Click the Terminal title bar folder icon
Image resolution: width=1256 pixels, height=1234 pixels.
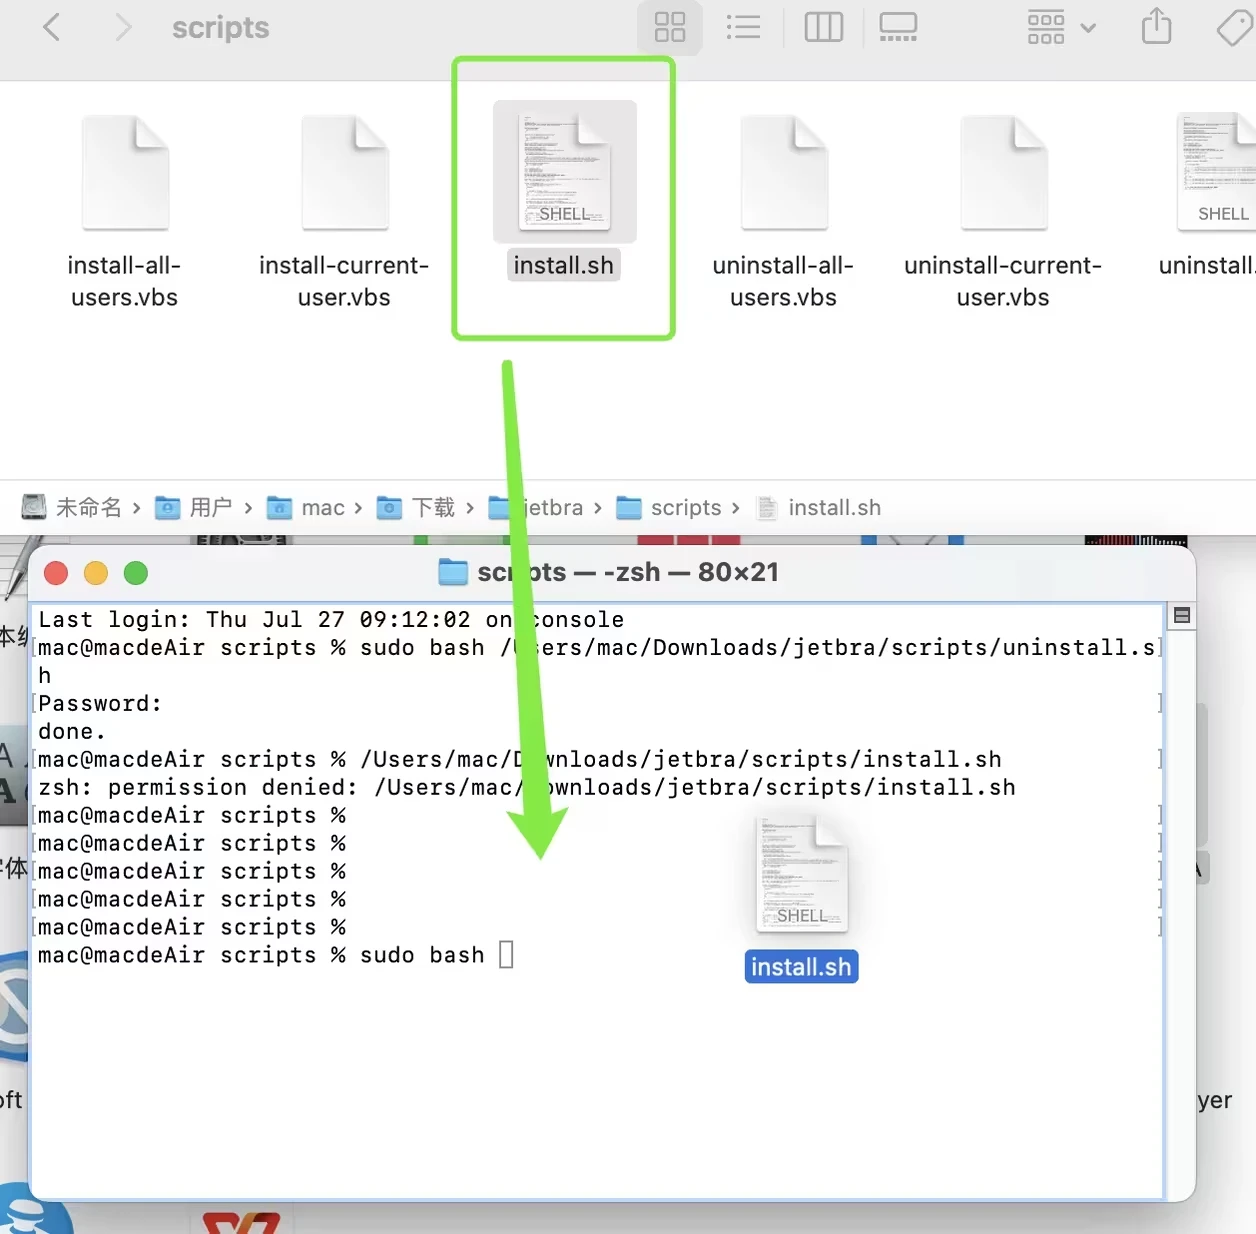(x=453, y=572)
